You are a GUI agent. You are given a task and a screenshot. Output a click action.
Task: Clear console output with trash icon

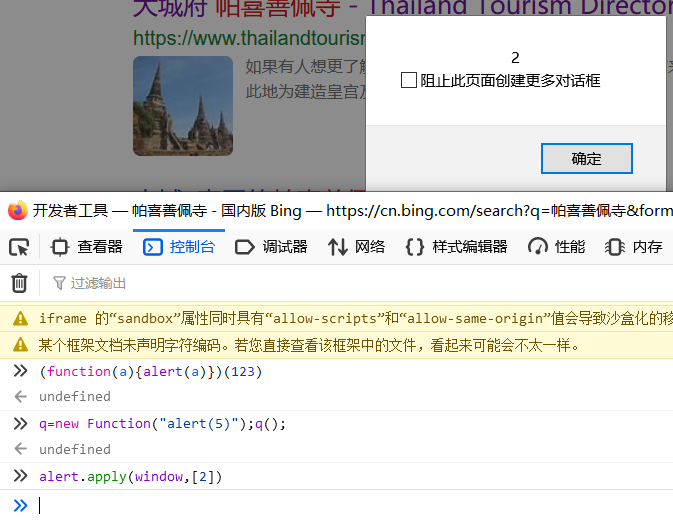(x=19, y=283)
